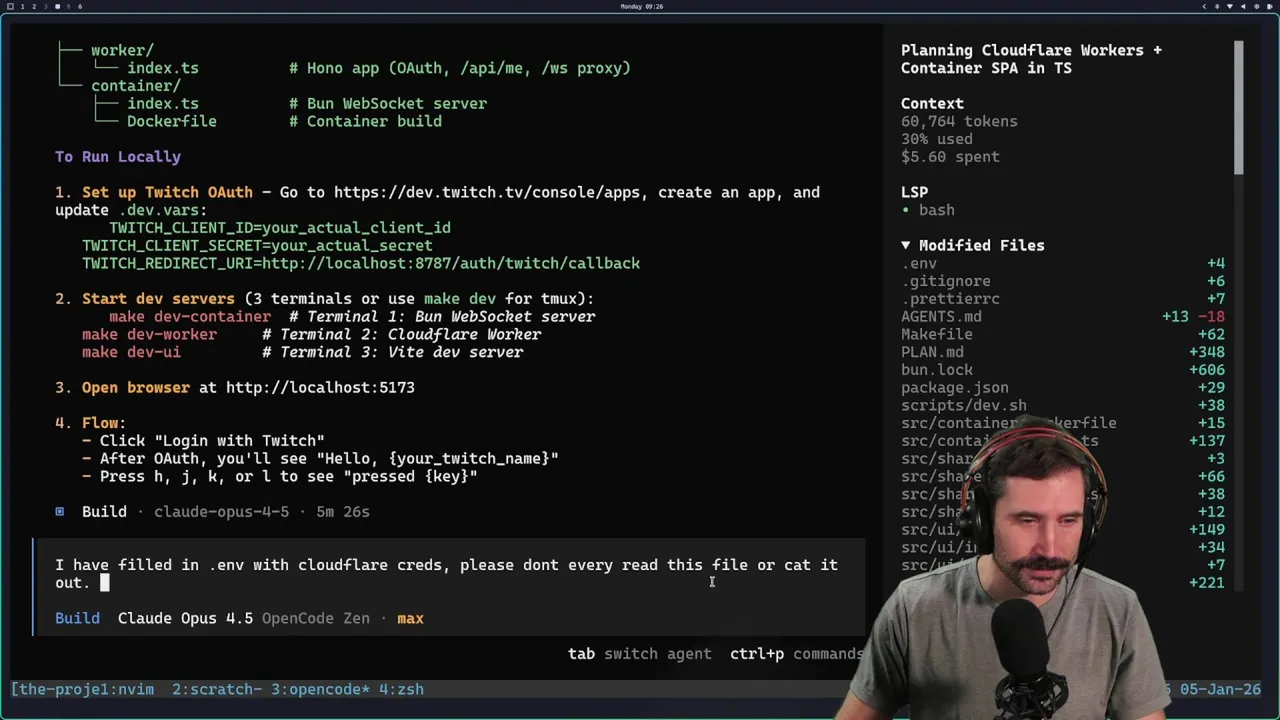The height and width of the screenshot is (720, 1280).
Task: Switch to workspace 1 in top bar
Action: click(22, 6)
